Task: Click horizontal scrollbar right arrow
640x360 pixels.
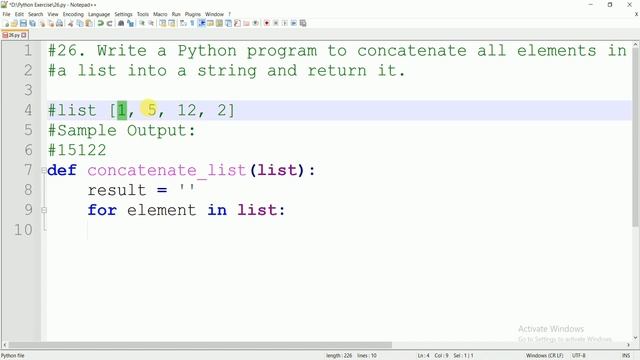Action: pos(628,345)
